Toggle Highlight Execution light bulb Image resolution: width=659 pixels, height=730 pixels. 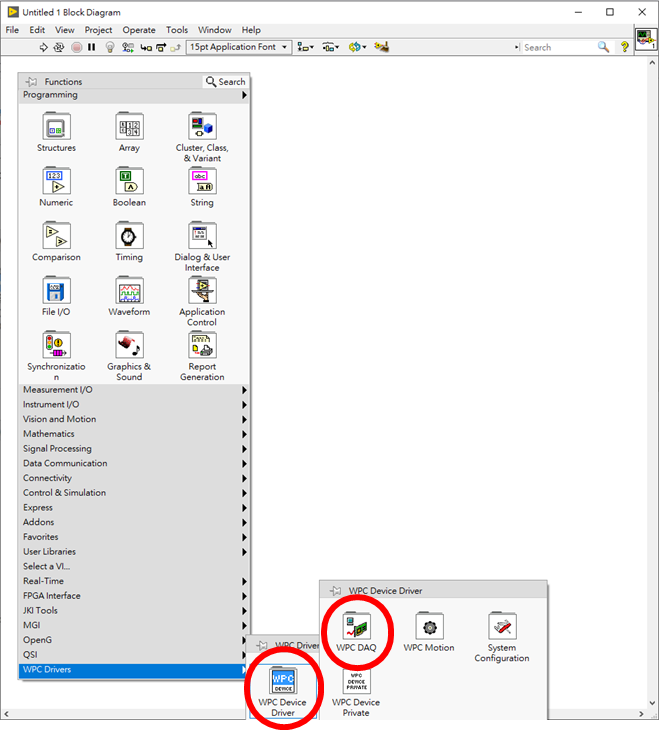point(111,47)
